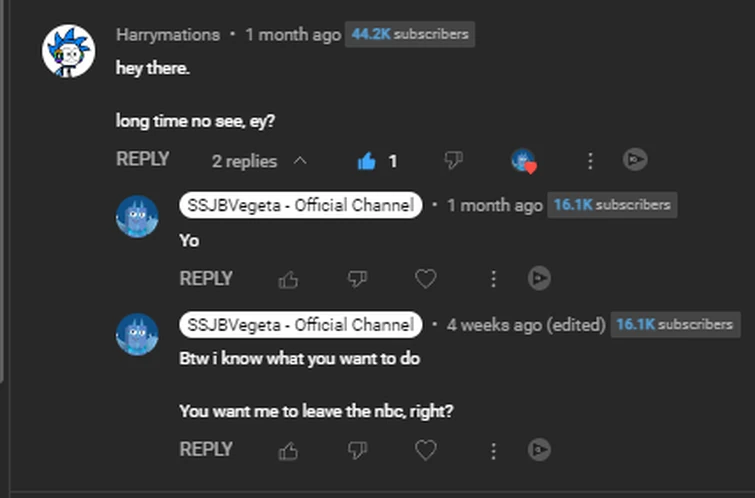Collapse the 2 replies thread

tap(259, 160)
